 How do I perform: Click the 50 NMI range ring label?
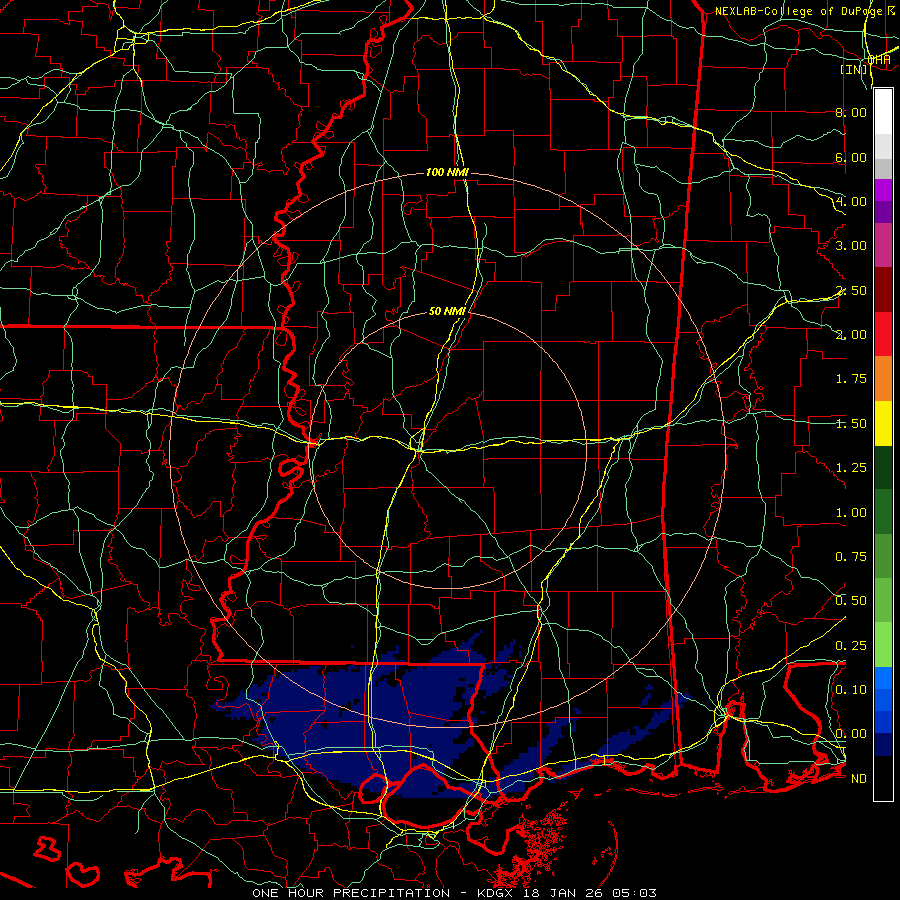447,312
